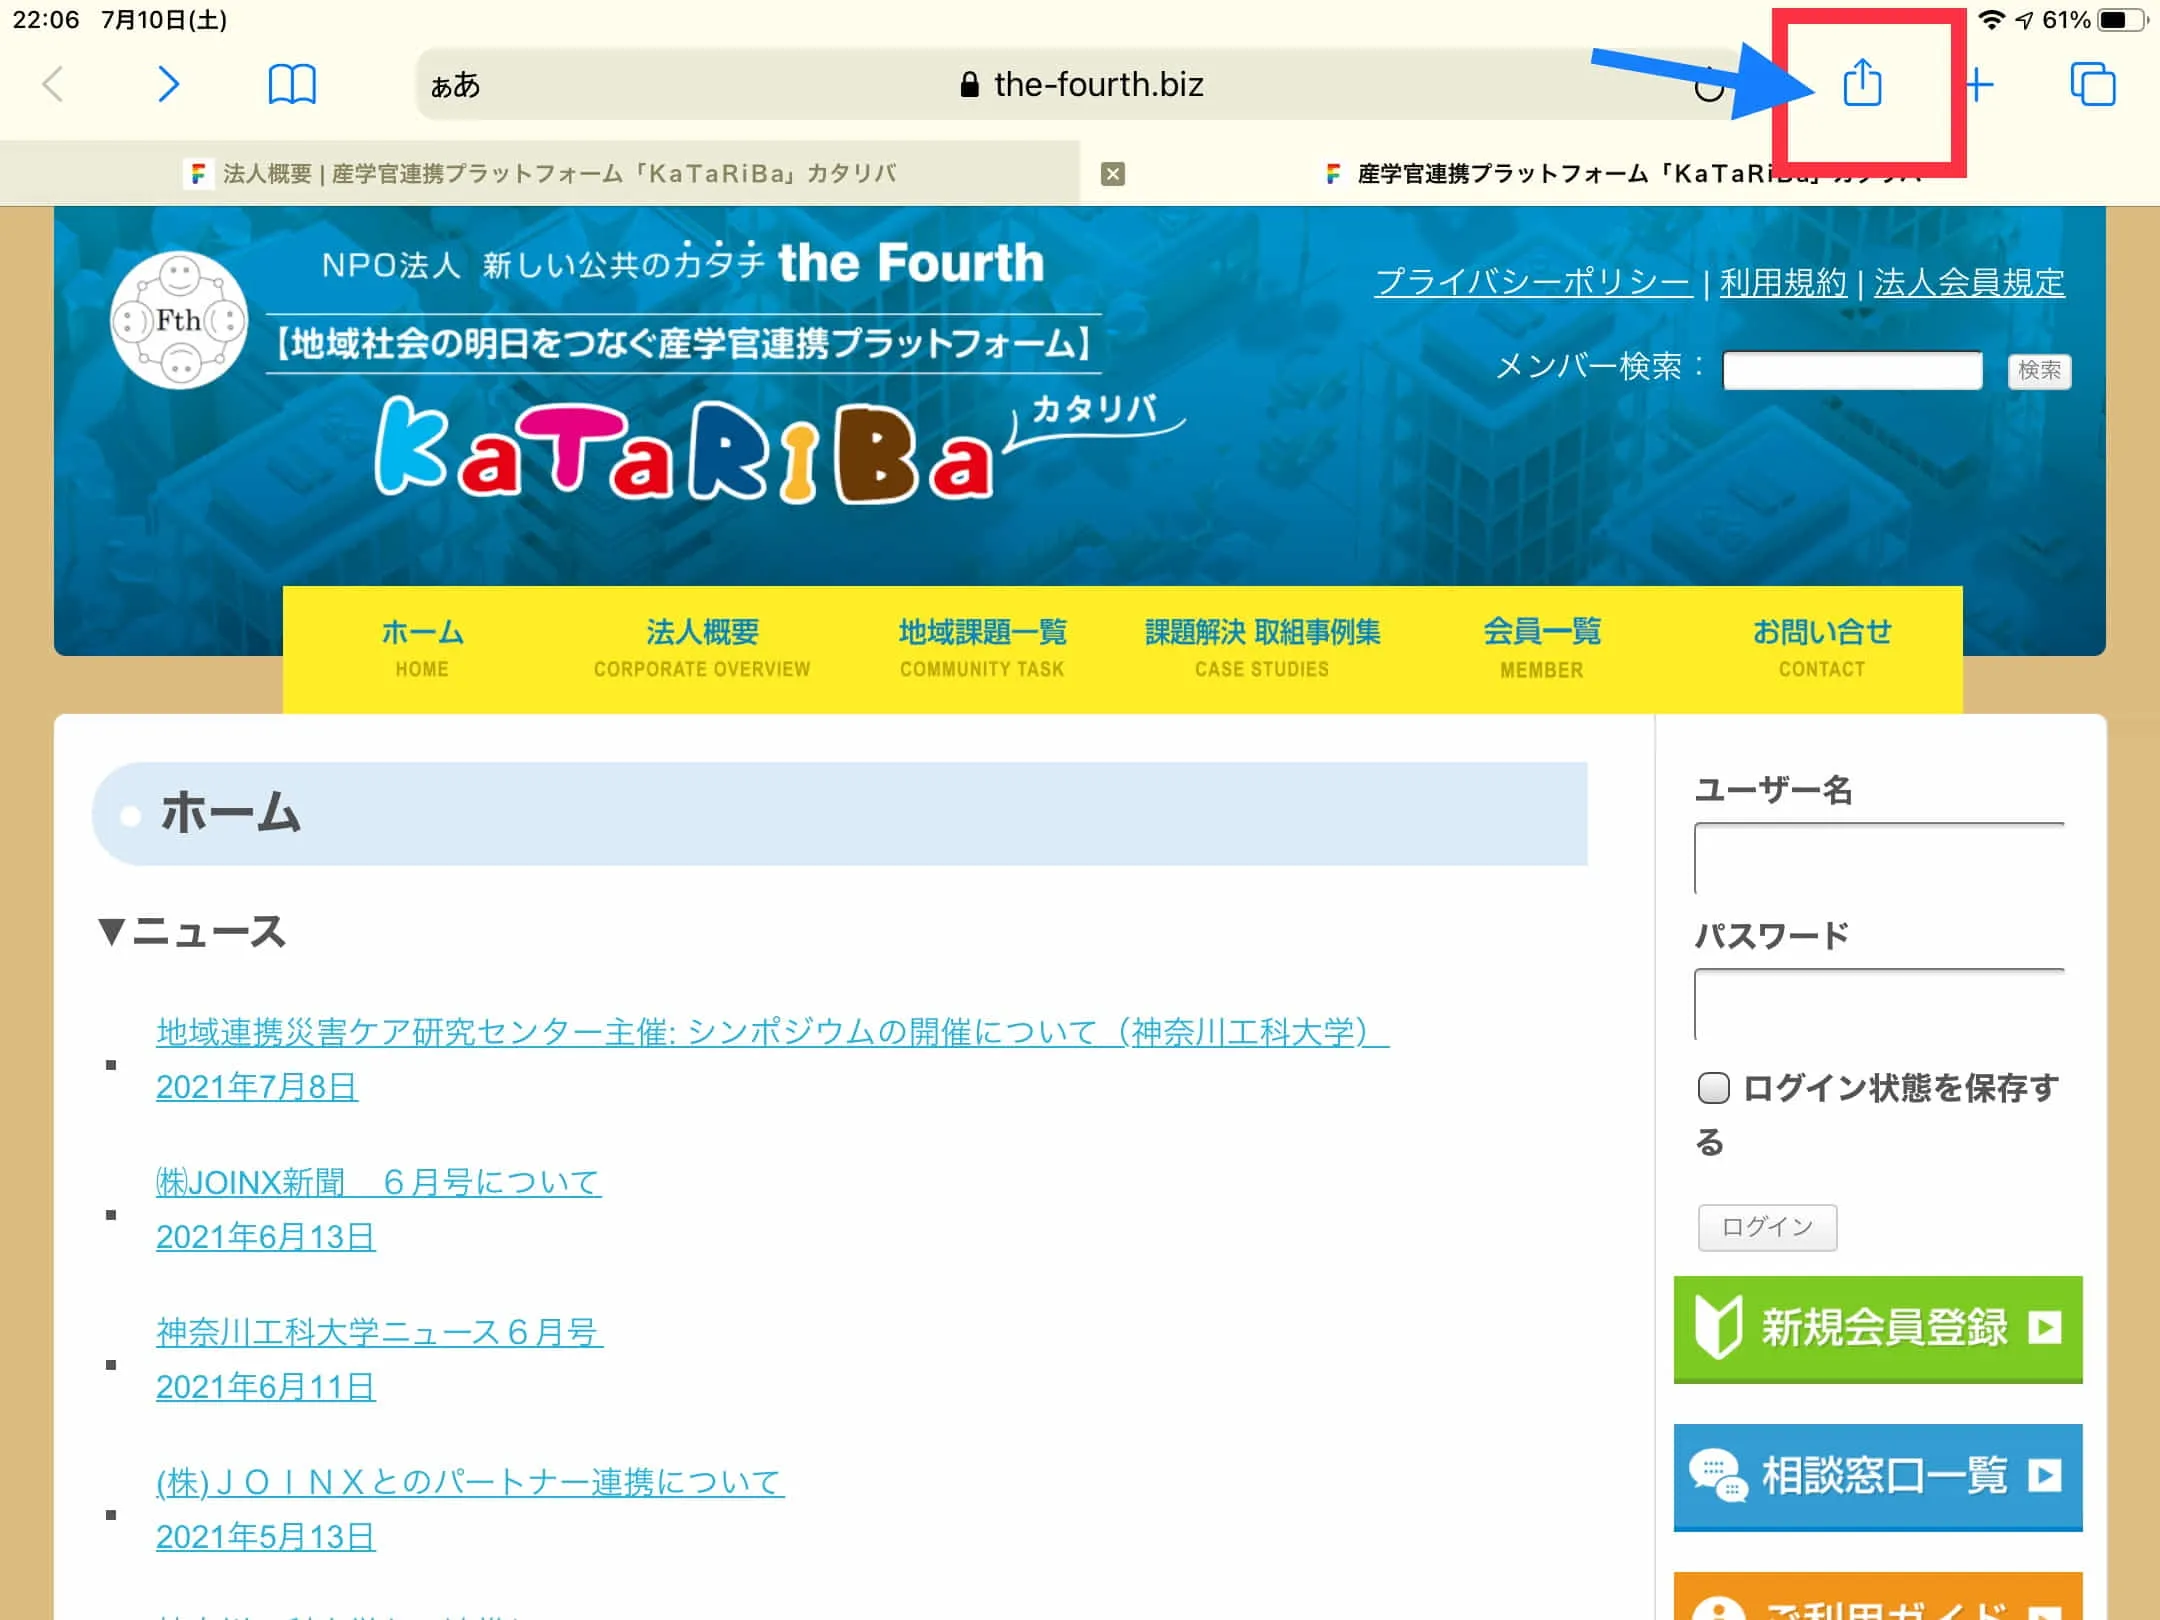Click the Fth circular logo
This screenshot has width=2160, height=1620.
coord(179,320)
